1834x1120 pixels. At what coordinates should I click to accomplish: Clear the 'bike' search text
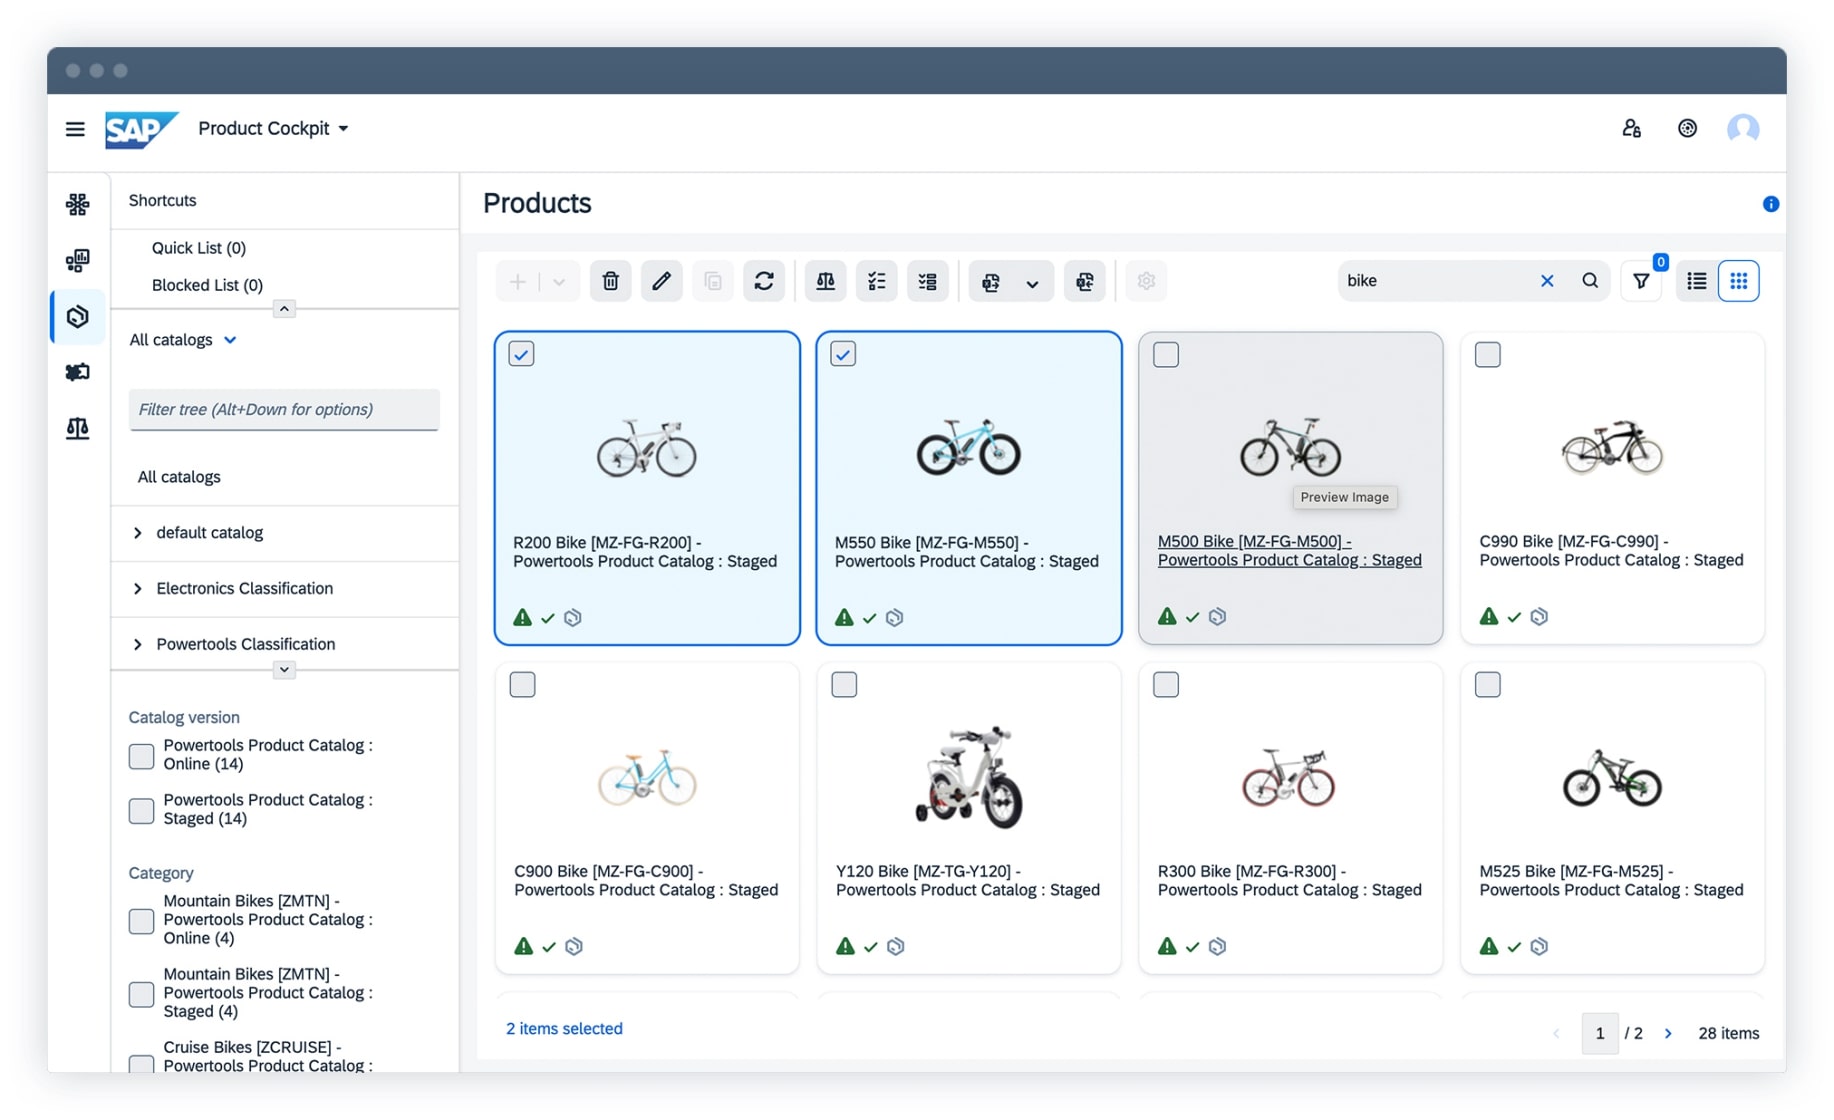(x=1547, y=281)
